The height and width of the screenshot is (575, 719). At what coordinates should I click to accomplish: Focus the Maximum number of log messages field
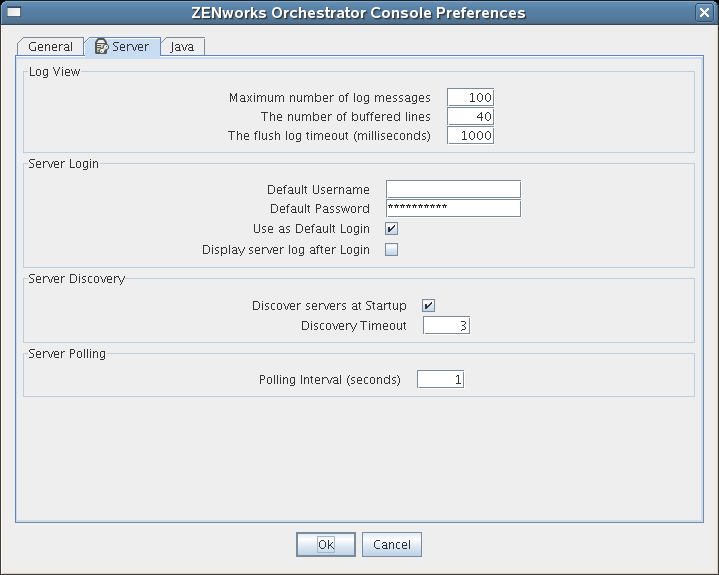(470, 98)
